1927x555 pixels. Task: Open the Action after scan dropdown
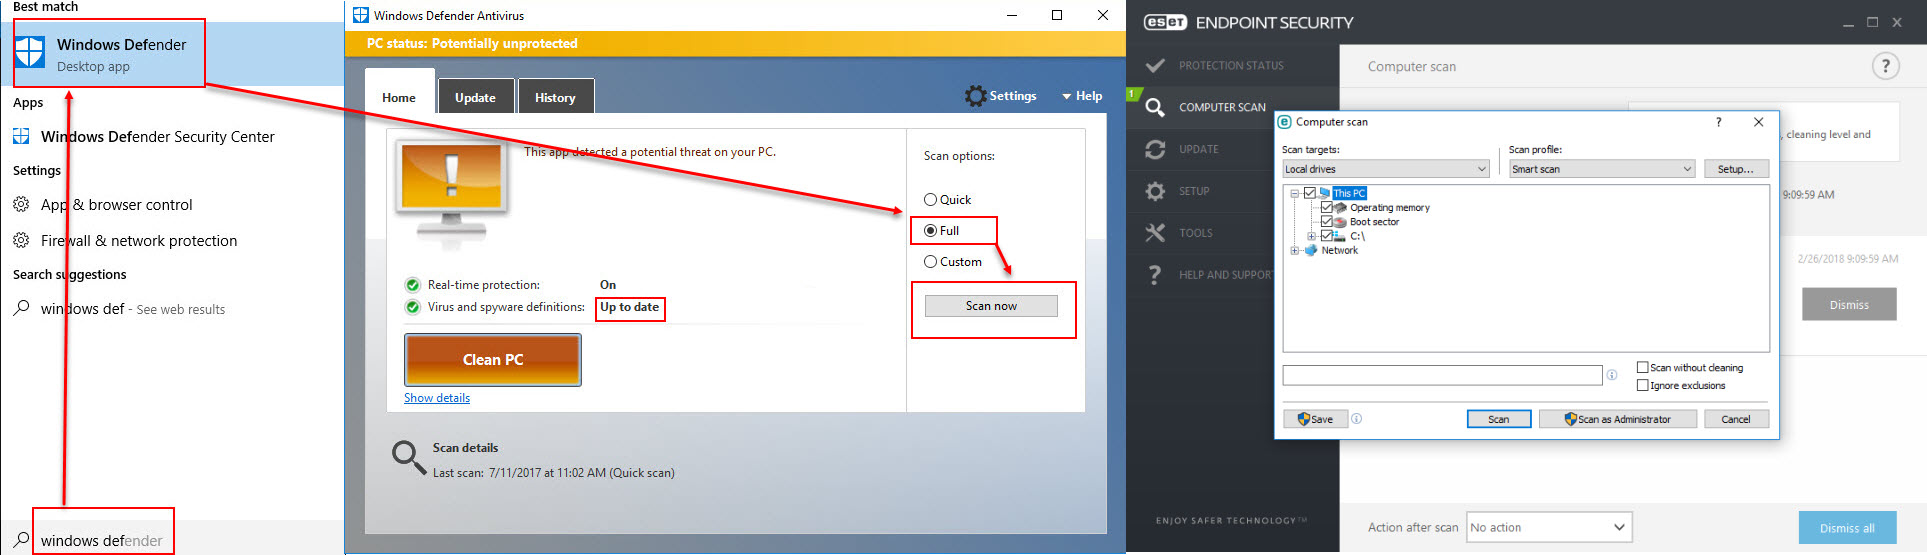pyautogui.click(x=1549, y=527)
